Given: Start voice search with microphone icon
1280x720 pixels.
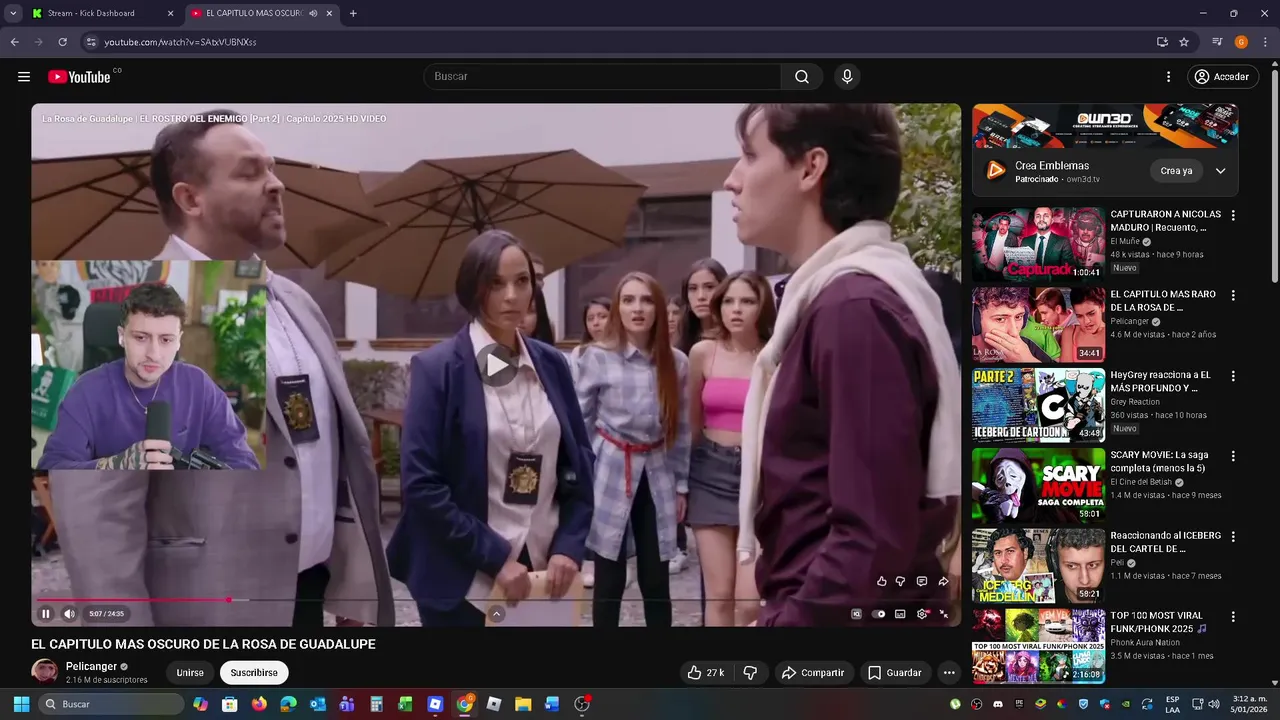Looking at the screenshot, I should 847,77.
